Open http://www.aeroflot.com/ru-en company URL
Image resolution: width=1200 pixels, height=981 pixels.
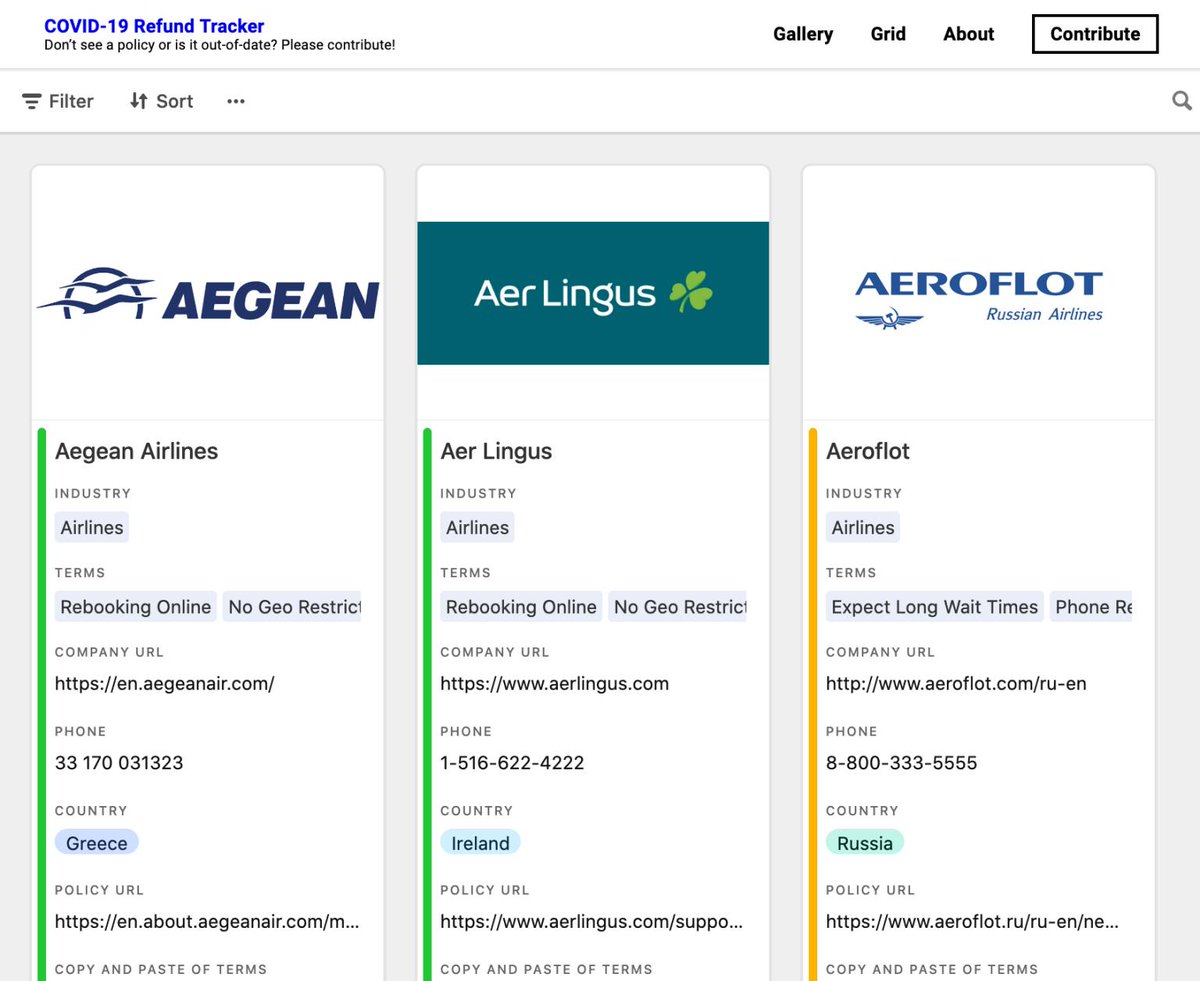[956, 684]
